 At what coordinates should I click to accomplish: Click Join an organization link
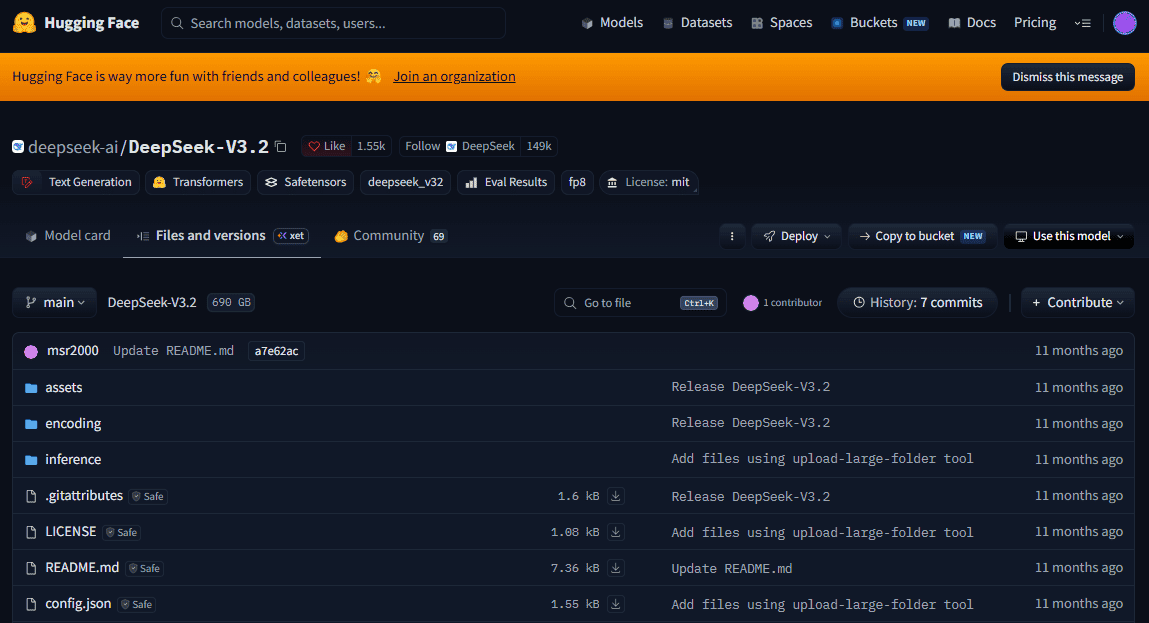coord(454,76)
